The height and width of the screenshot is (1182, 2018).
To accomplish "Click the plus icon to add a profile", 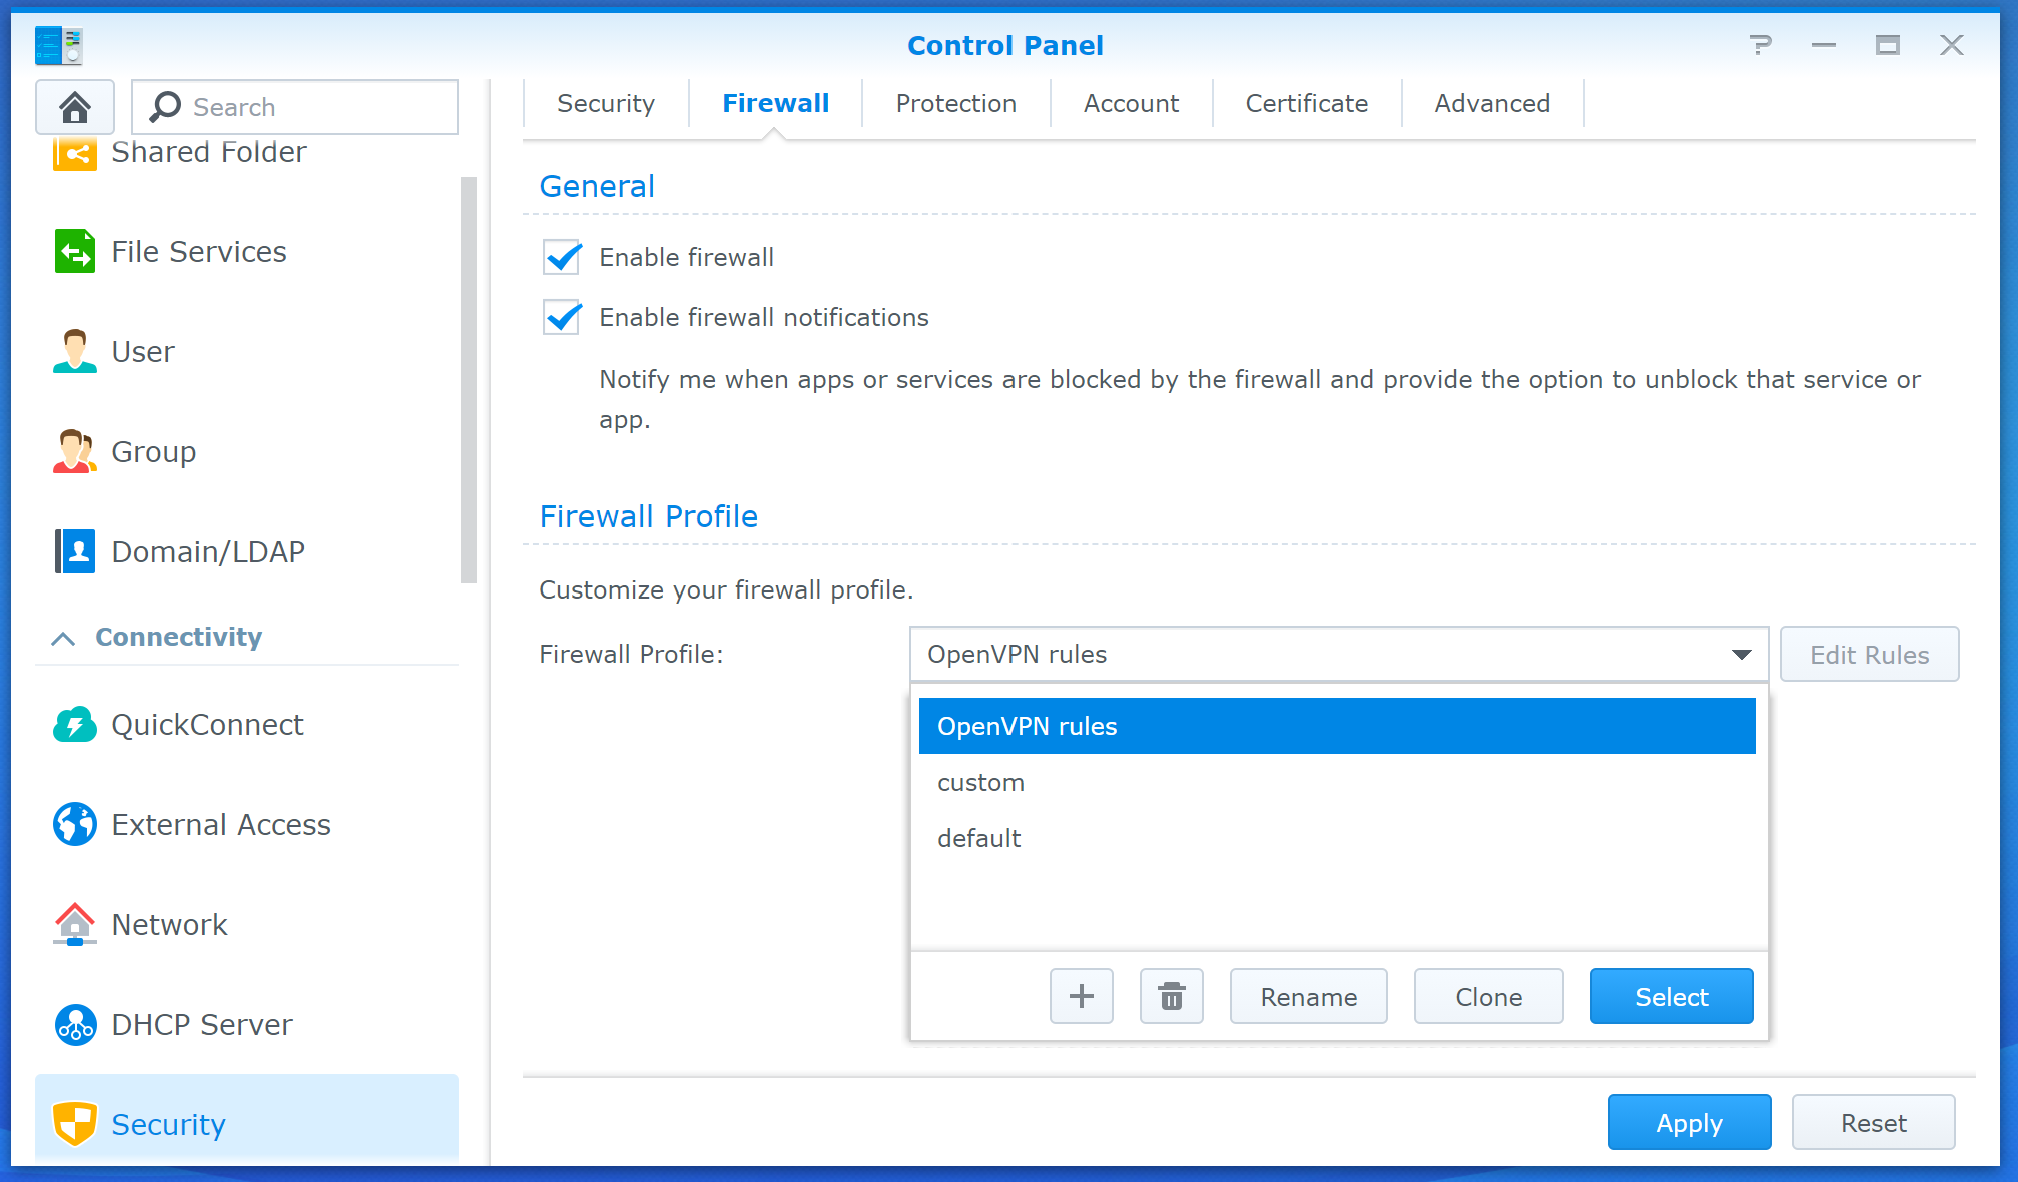I will click(1081, 996).
